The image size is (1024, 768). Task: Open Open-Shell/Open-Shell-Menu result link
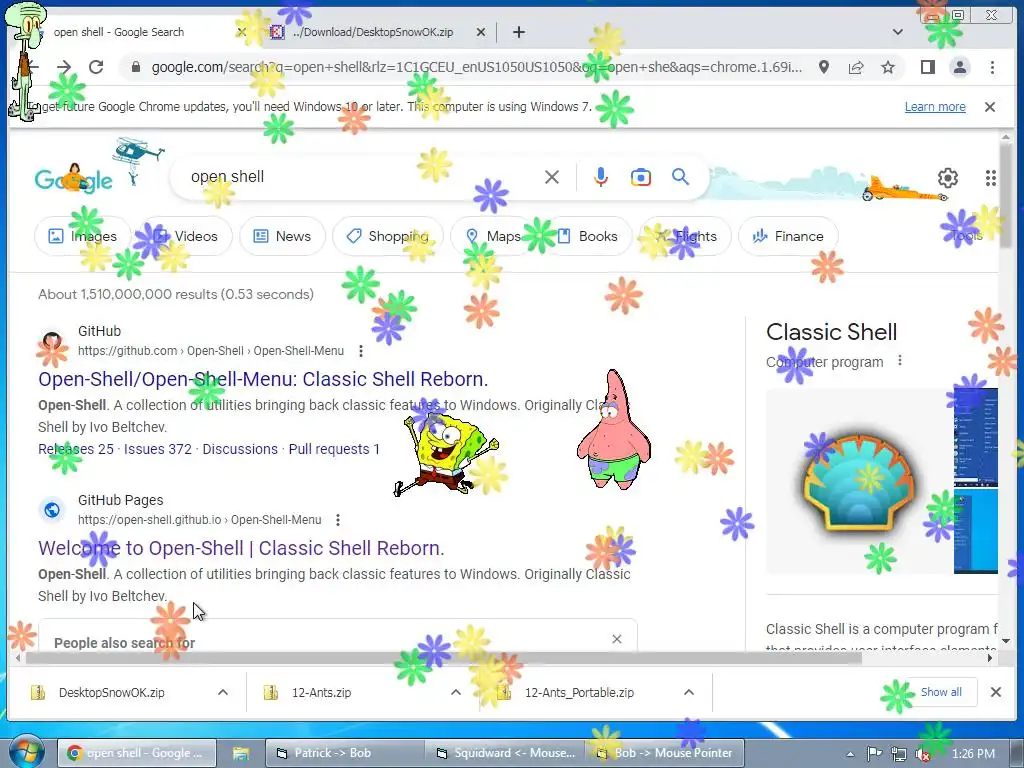click(x=263, y=379)
